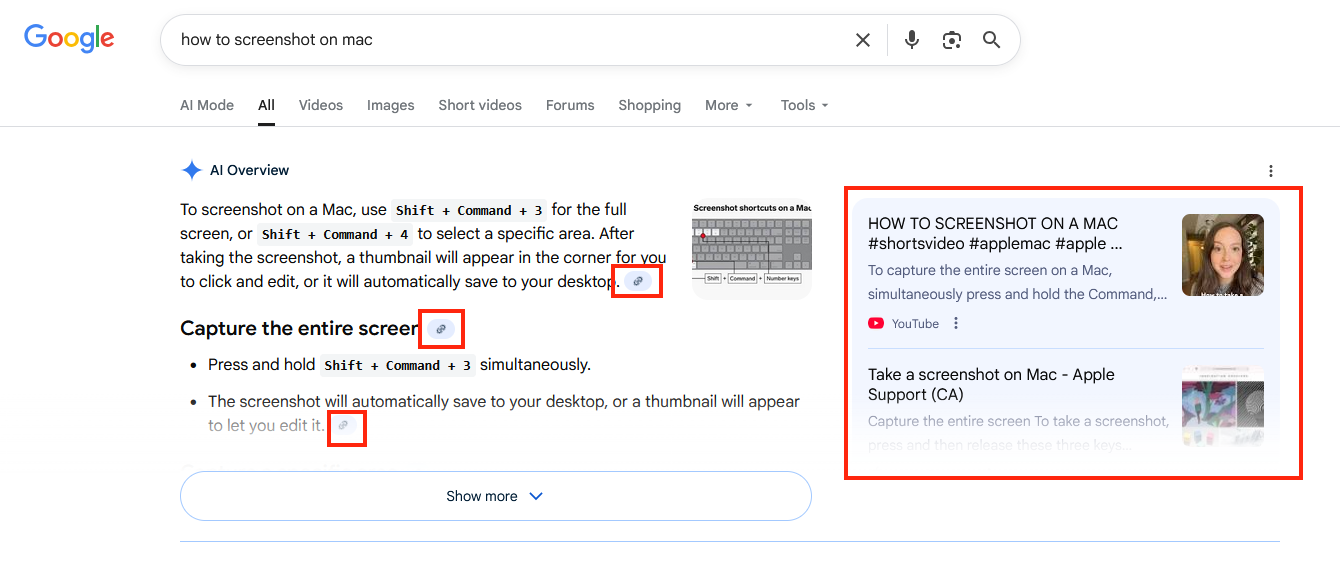This screenshot has width=1340, height=561.
Task: Submit search using the magnifying glass icon
Action: coord(991,40)
